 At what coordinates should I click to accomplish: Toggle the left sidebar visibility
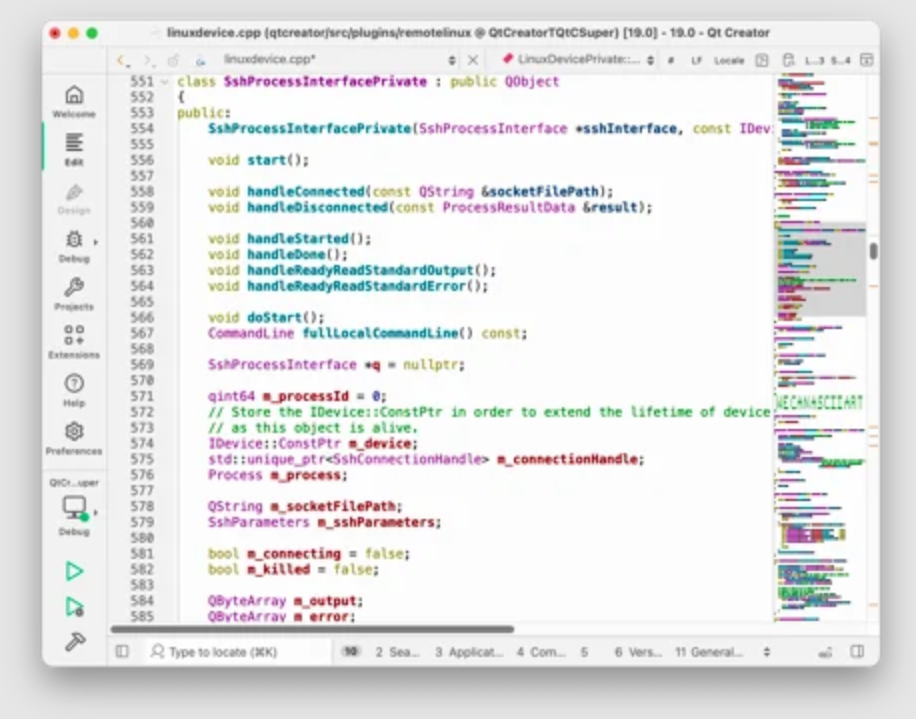(x=122, y=652)
